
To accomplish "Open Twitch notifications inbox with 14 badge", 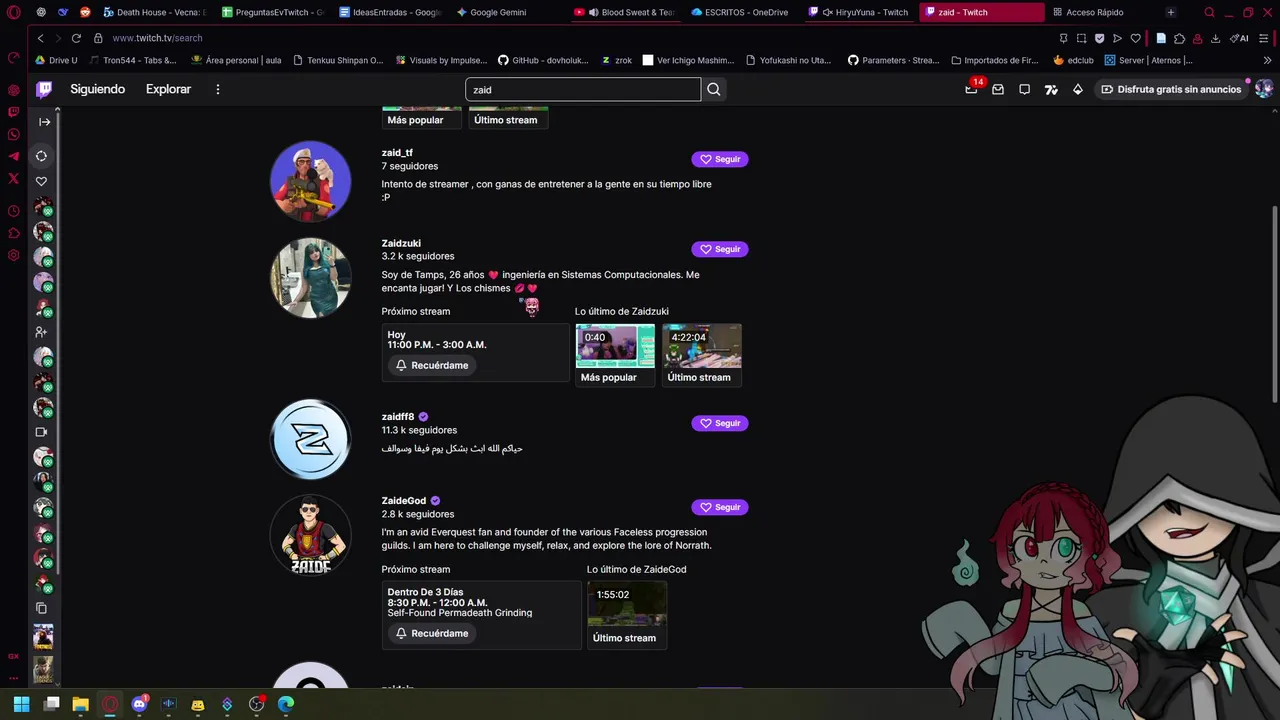I will tap(971, 89).
